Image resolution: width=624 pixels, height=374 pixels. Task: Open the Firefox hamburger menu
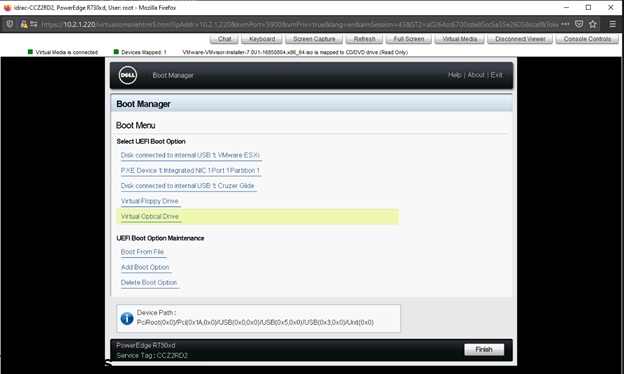613,24
